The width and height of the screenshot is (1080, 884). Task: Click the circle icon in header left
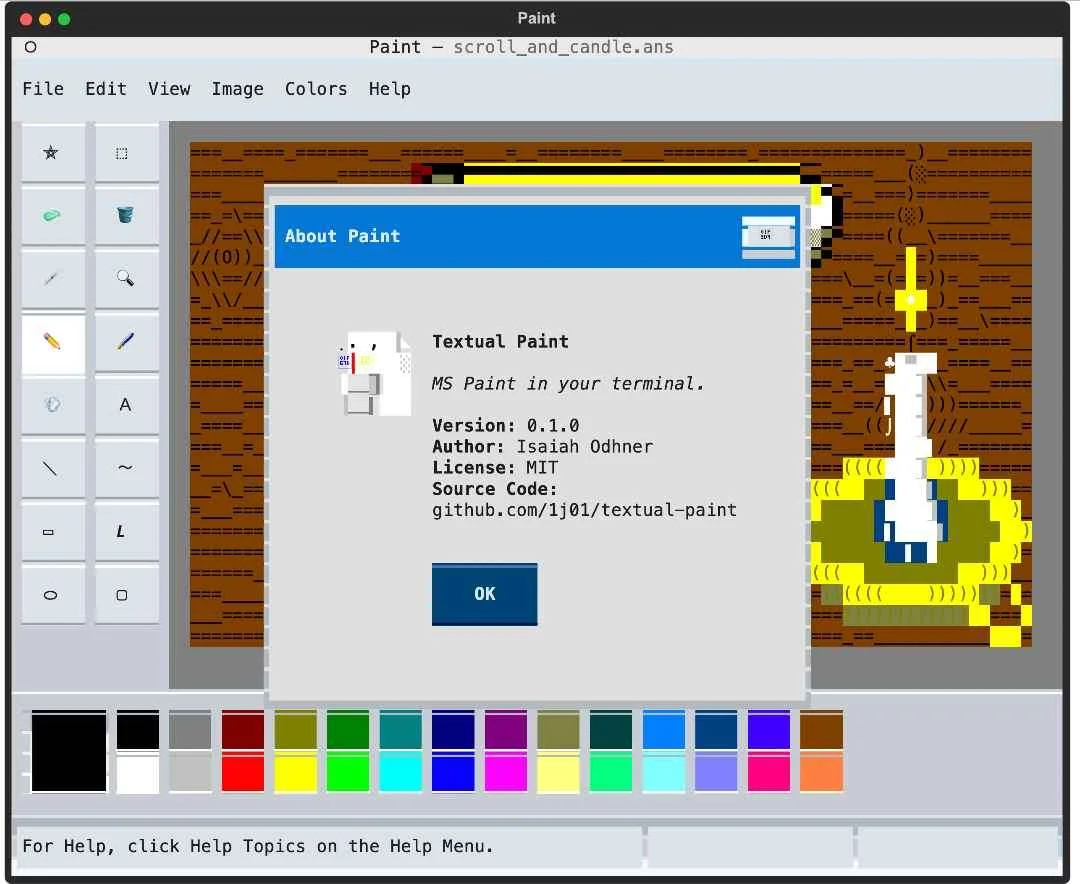pos(30,47)
